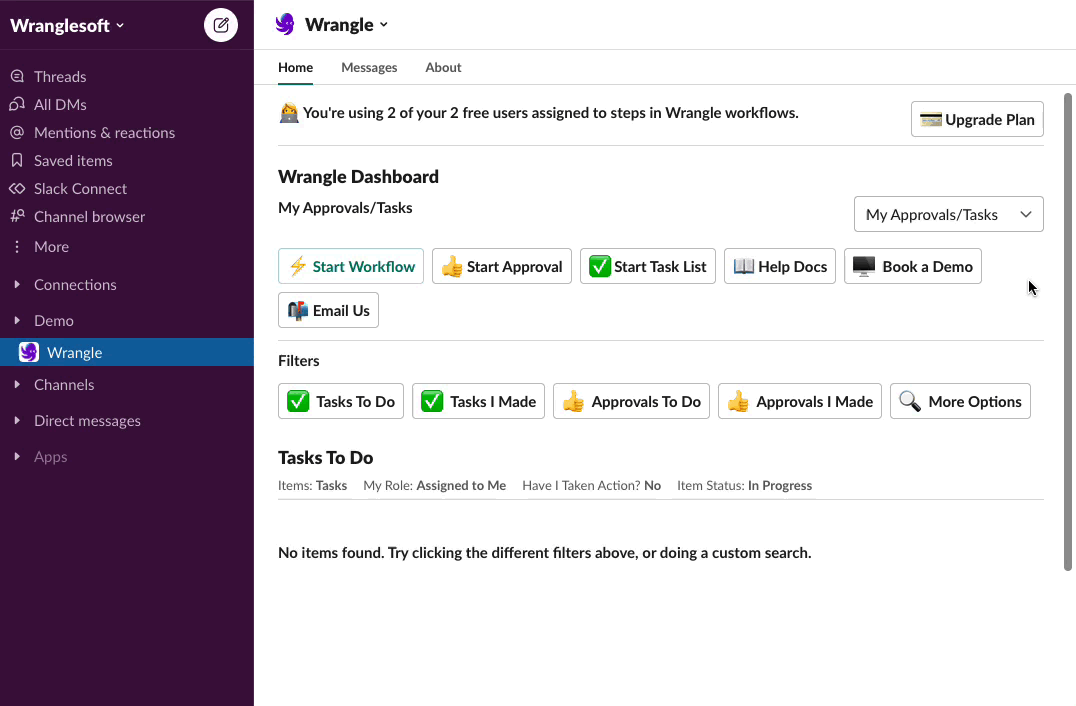Switch to the About tab
This screenshot has height=706, width=1076.
(443, 67)
